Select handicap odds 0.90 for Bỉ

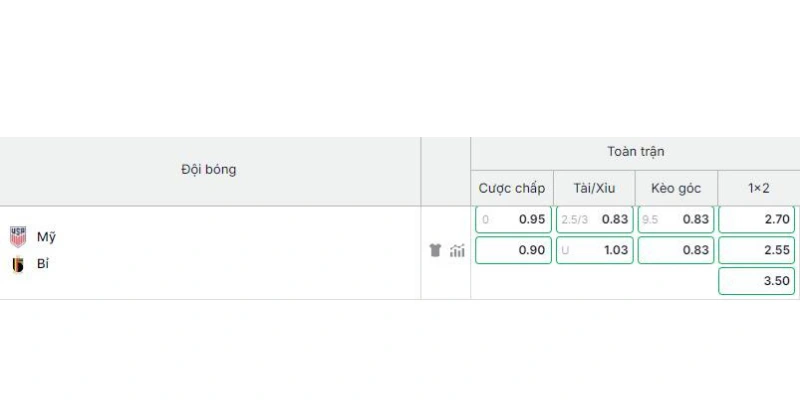coord(513,250)
